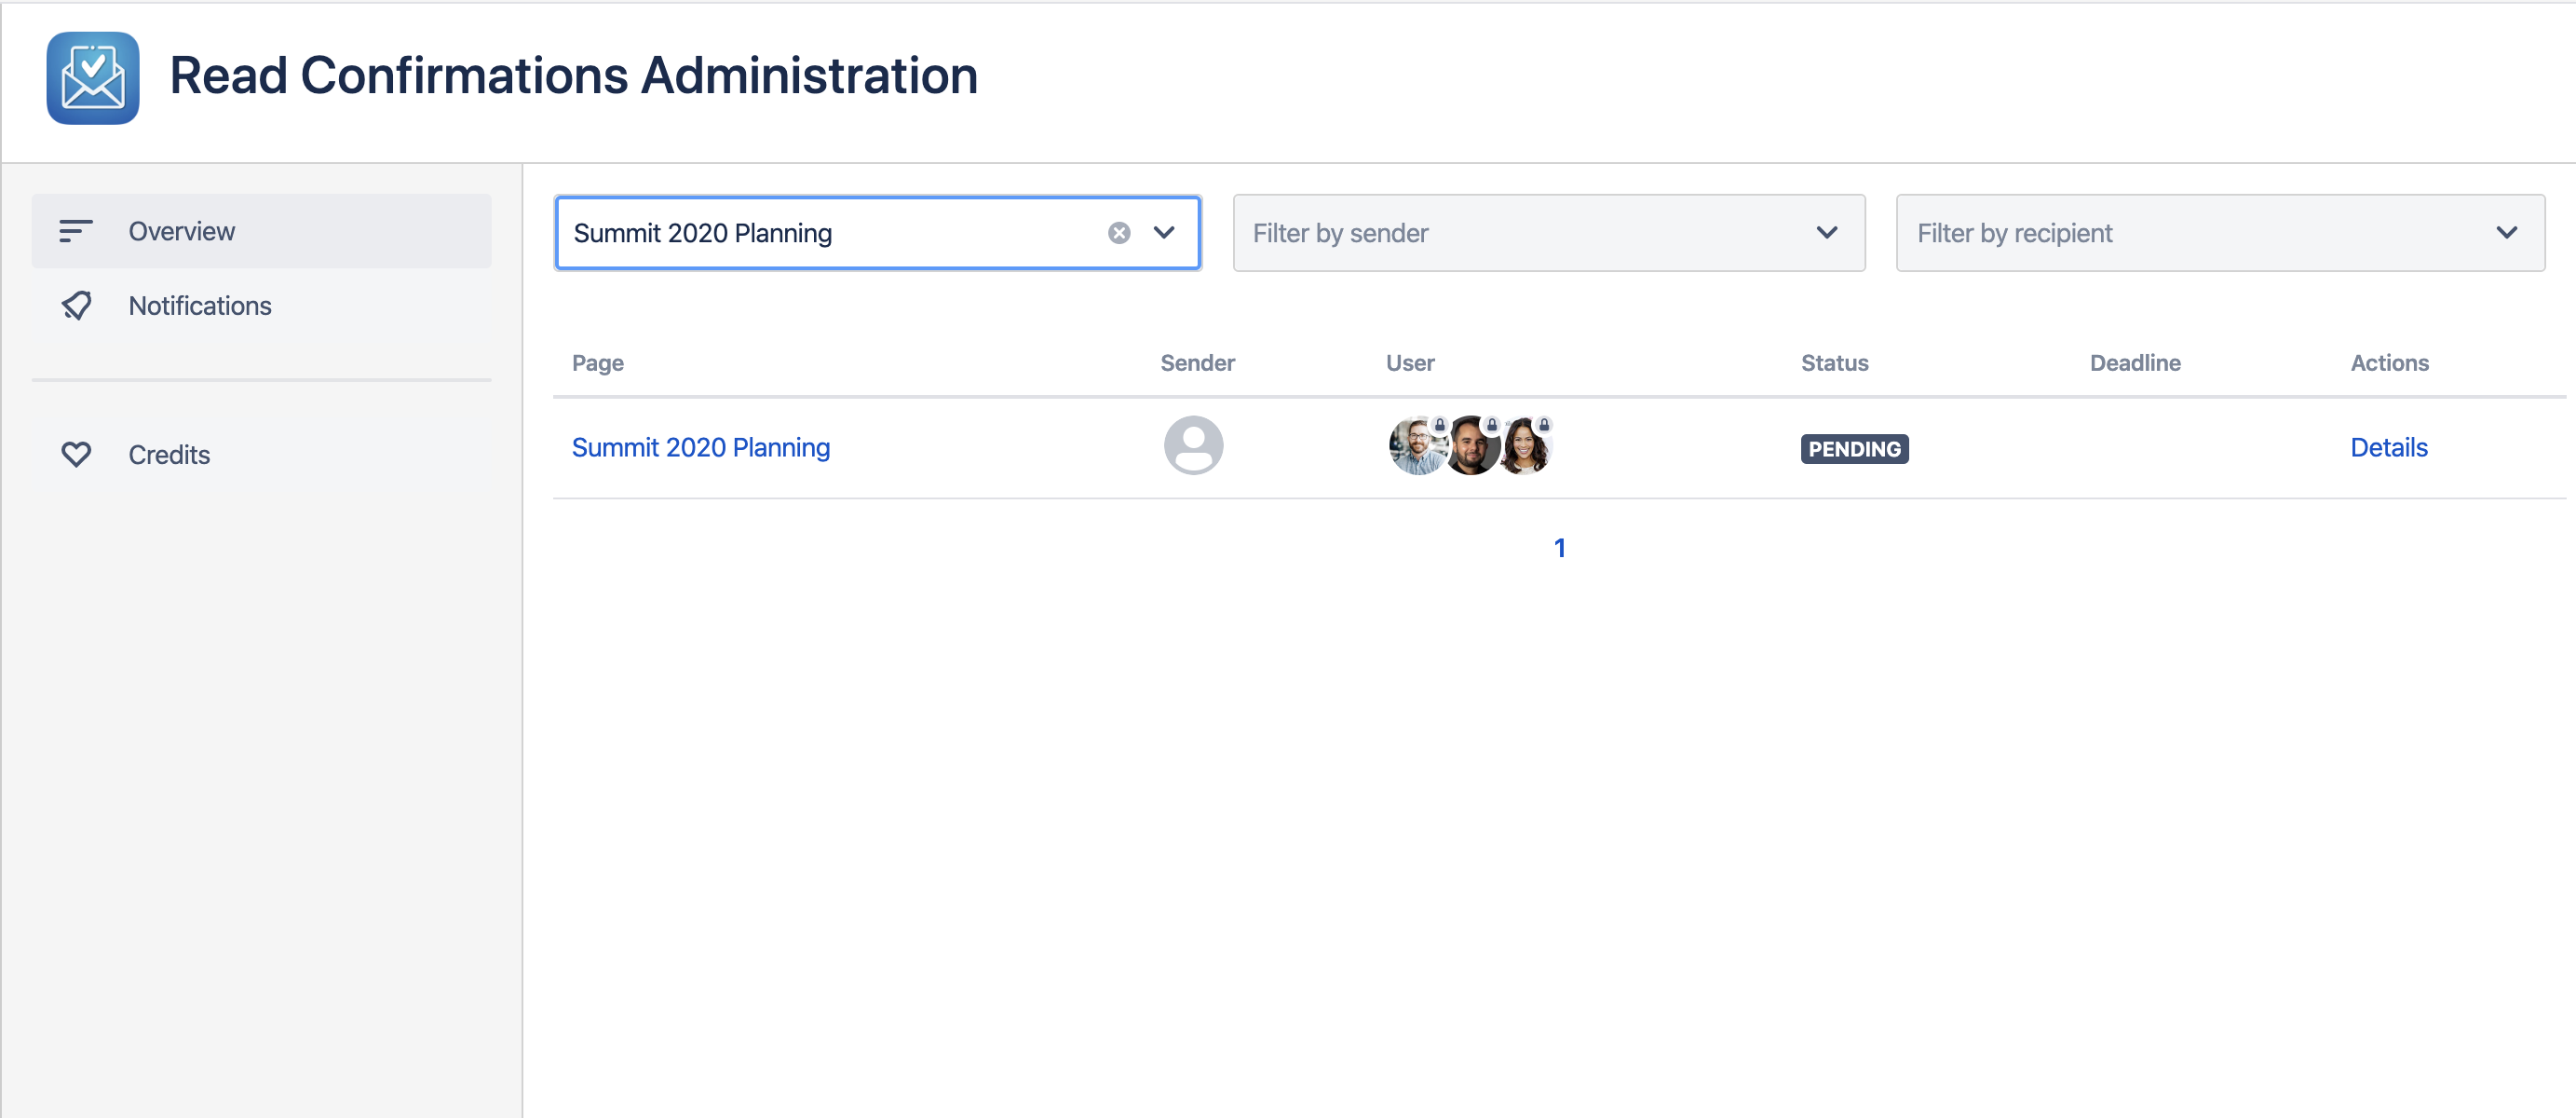
Task: Click the woman user avatar
Action: (1525, 447)
